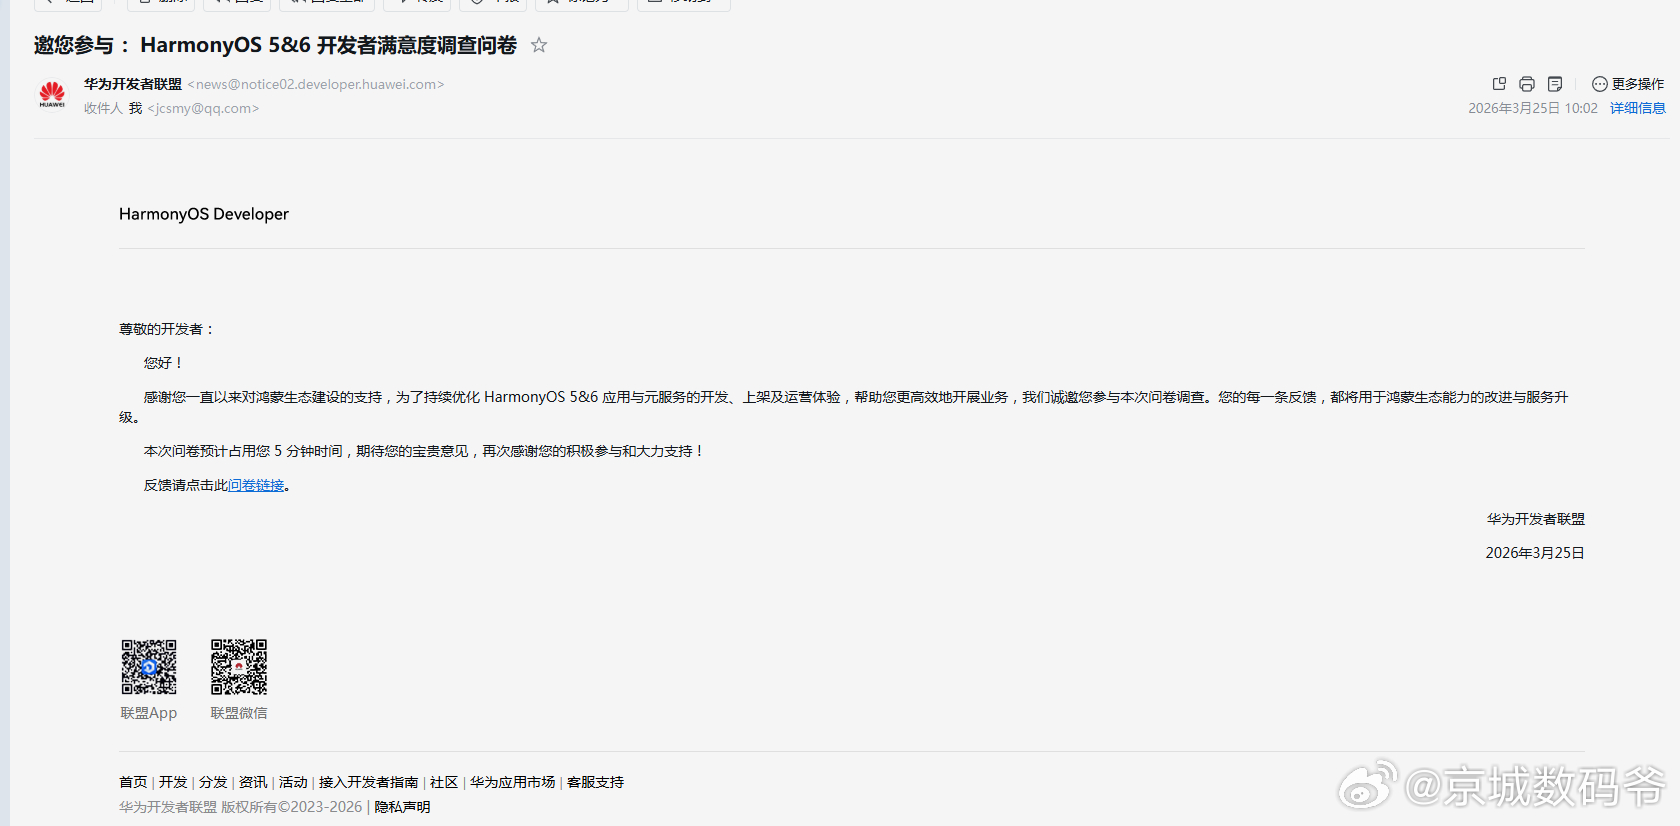Click the Huawei sender avatar logo

pyautogui.click(x=52, y=95)
